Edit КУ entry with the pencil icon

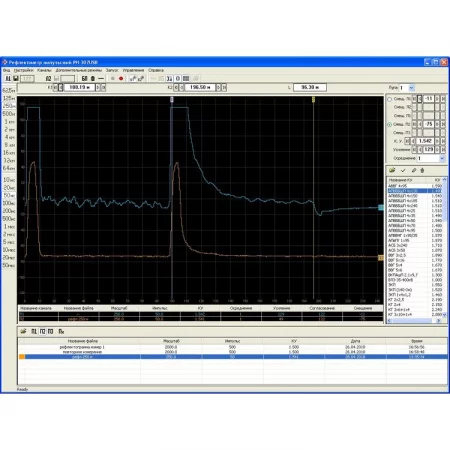414,170
